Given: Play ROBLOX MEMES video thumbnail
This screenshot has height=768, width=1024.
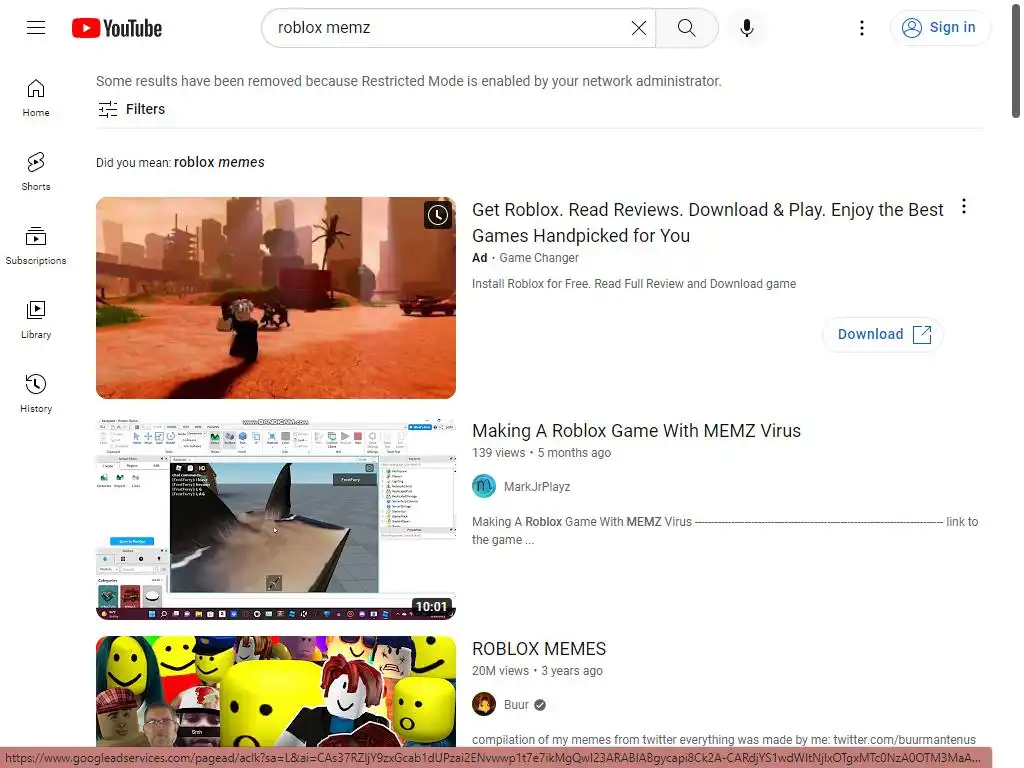Looking at the screenshot, I should coord(276,692).
